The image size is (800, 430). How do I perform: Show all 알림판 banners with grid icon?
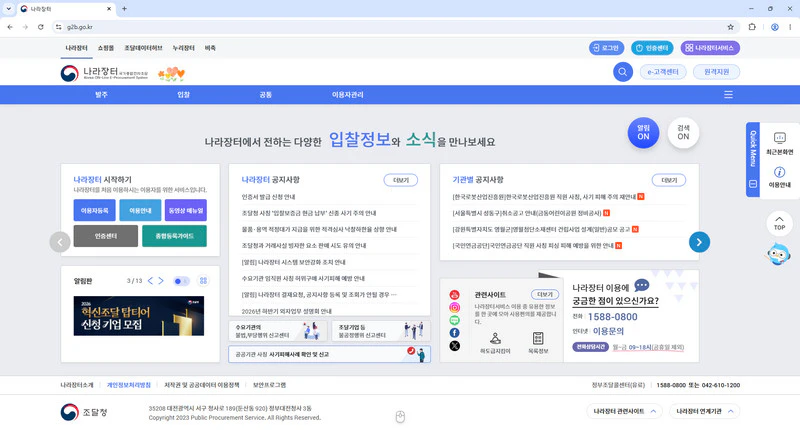click(203, 281)
